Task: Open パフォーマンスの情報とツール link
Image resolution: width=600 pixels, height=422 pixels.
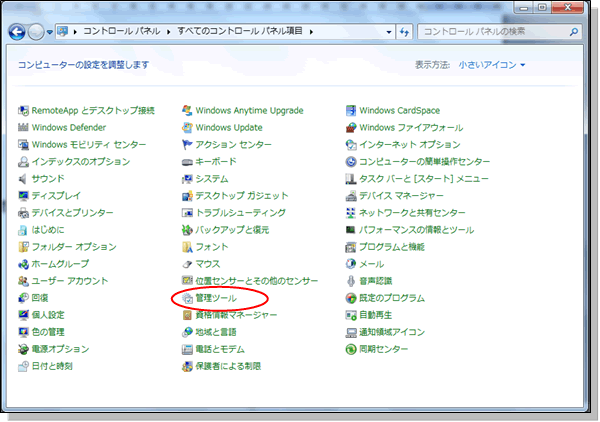Action: point(416,230)
